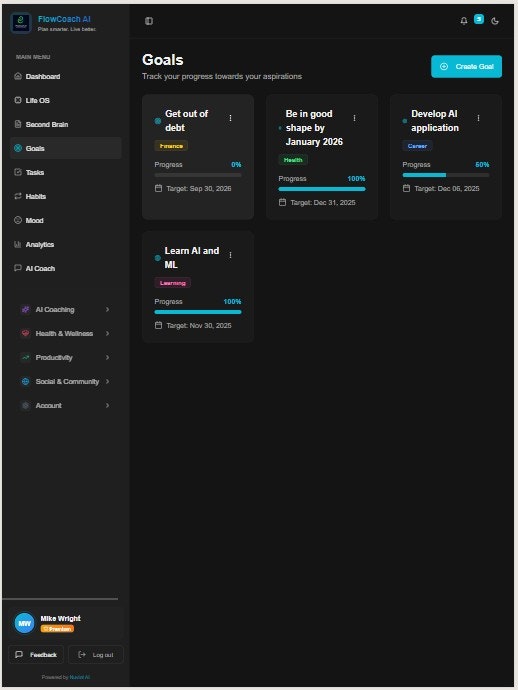
Task: Click the FlowCoach AI logo icon
Action: click(x=21, y=22)
